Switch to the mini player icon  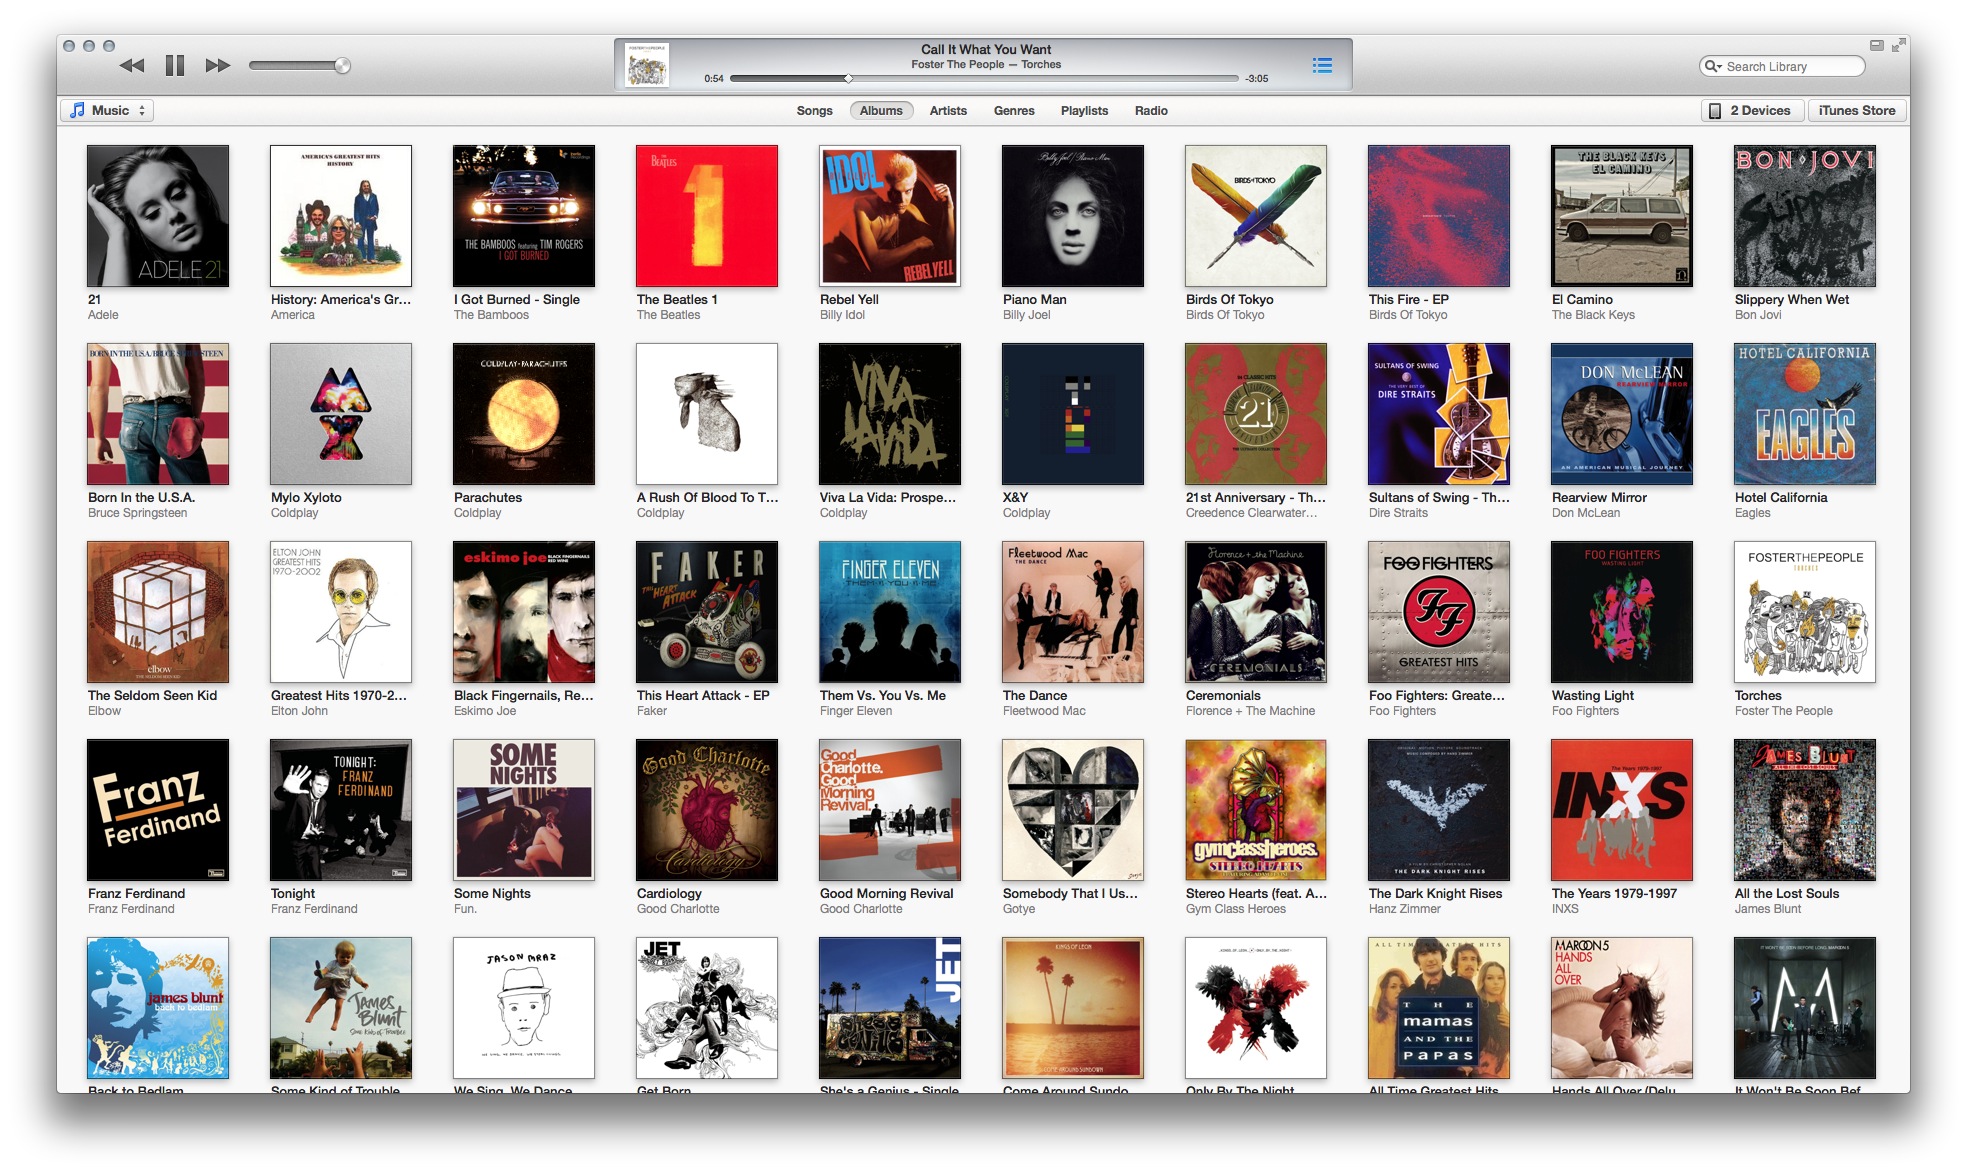1876,45
